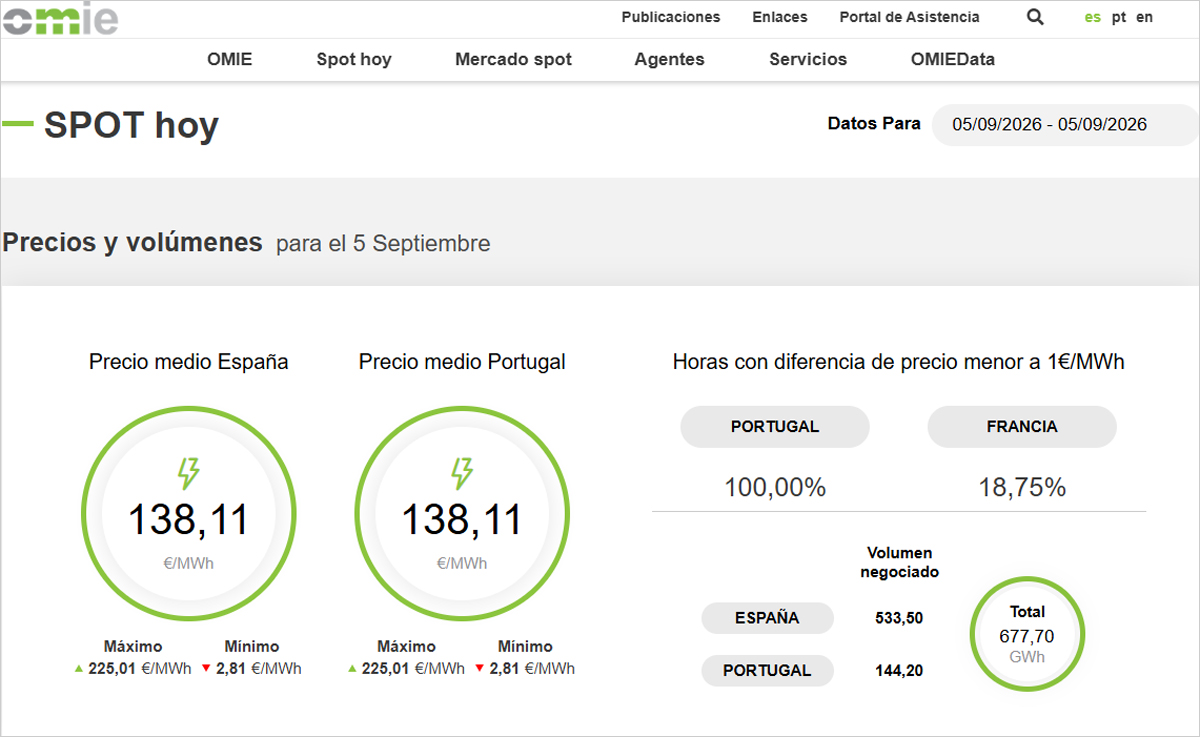The height and width of the screenshot is (737, 1200).
Task: Click red down arrow under España Mínimo
Action: [206, 669]
